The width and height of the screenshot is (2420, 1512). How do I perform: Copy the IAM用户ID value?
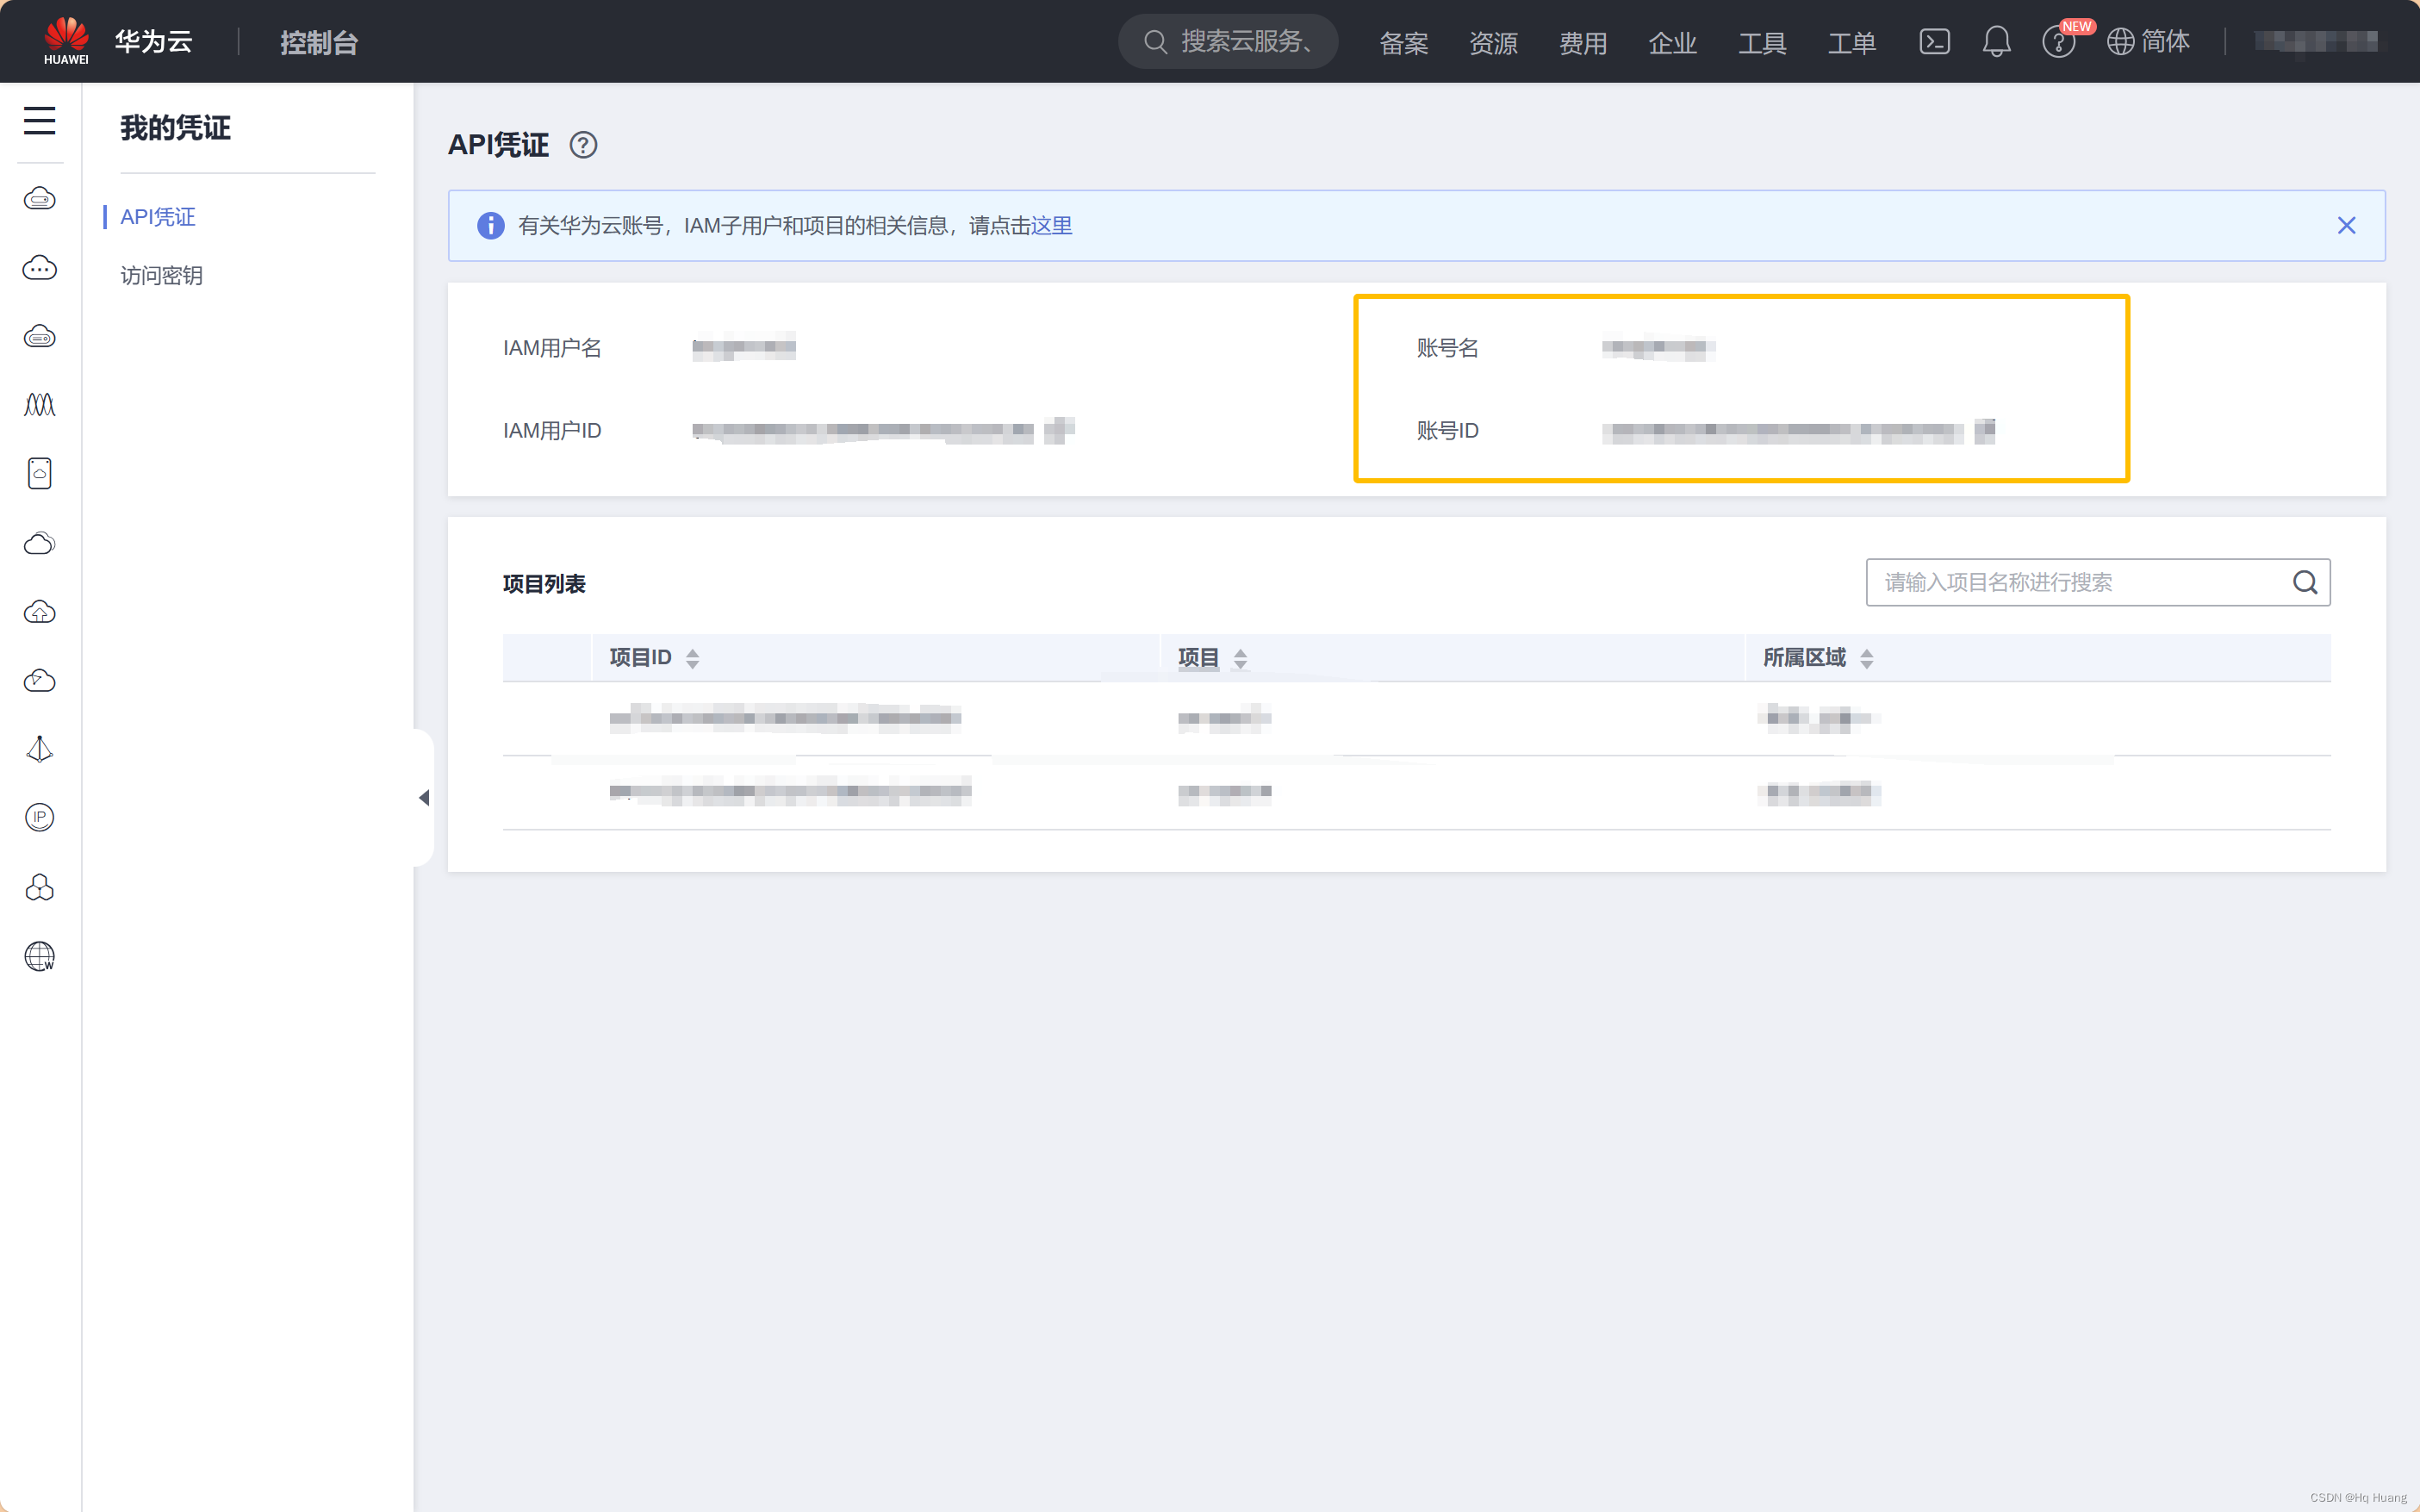pyautogui.click(x=1059, y=430)
